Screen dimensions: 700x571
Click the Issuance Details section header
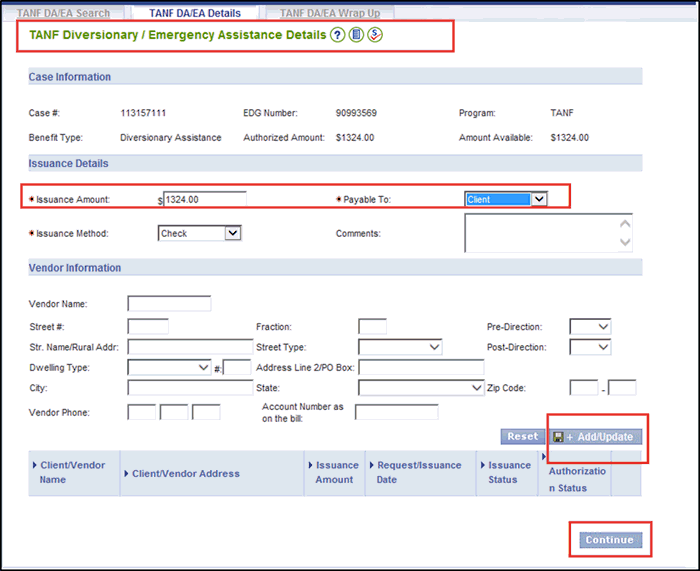coord(335,163)
